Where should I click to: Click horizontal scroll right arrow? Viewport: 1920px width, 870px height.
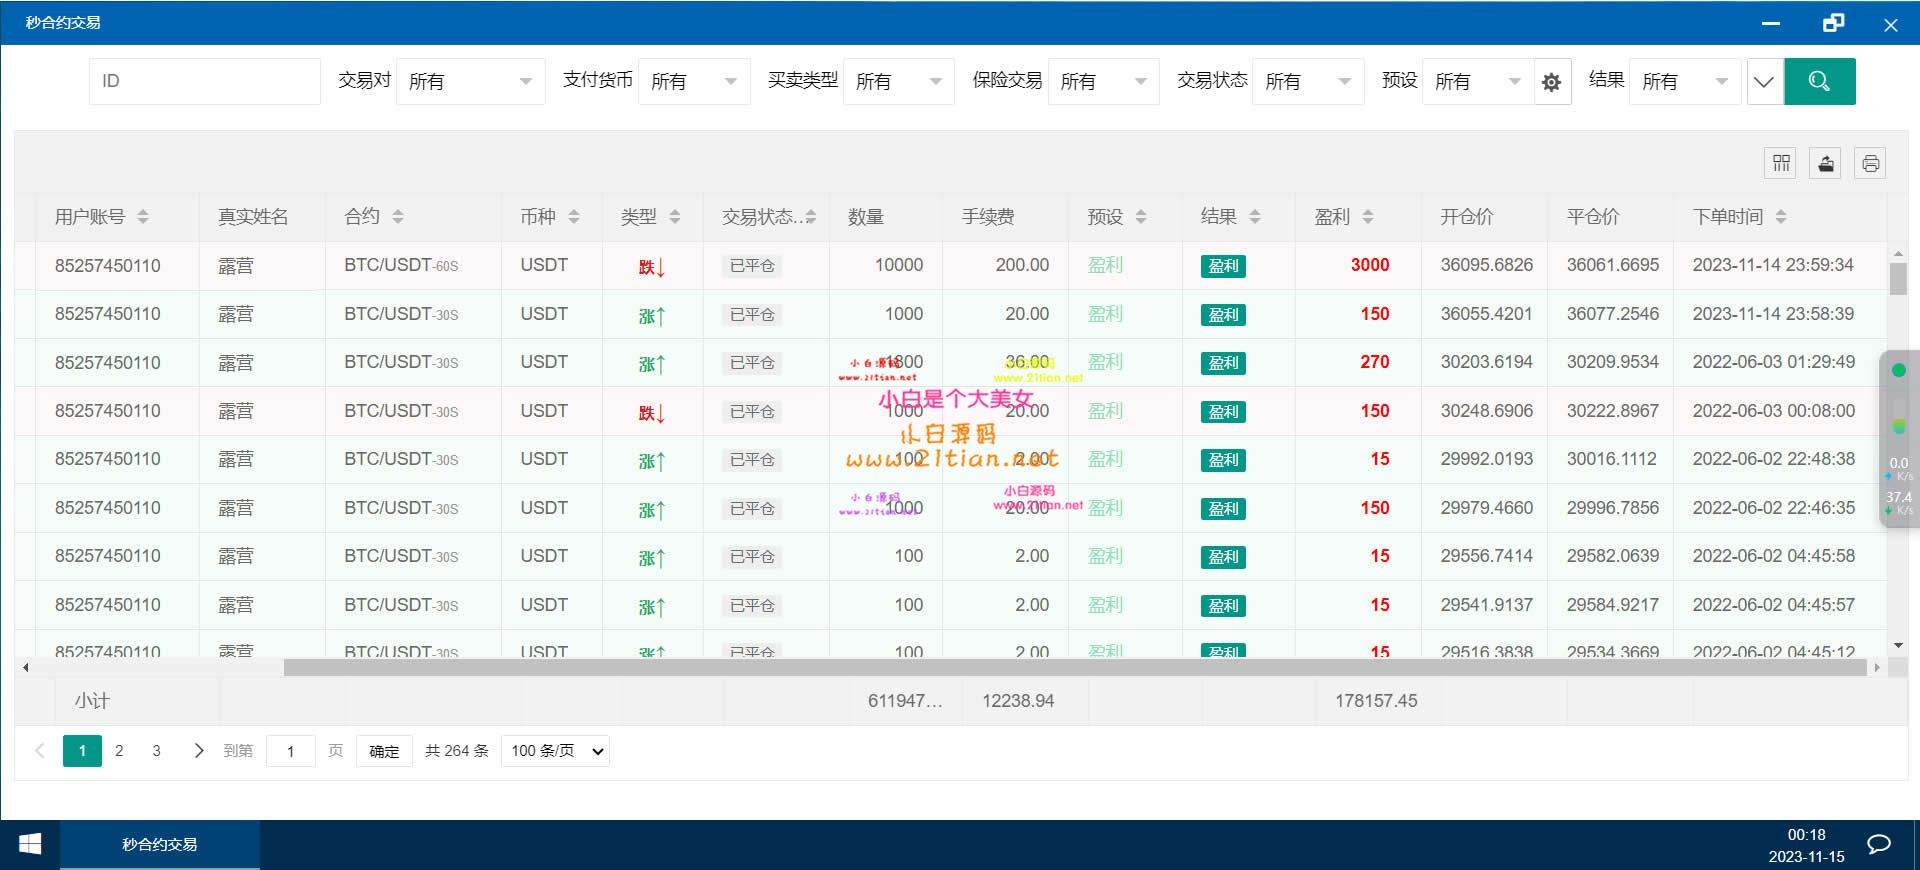point(1877,667)
